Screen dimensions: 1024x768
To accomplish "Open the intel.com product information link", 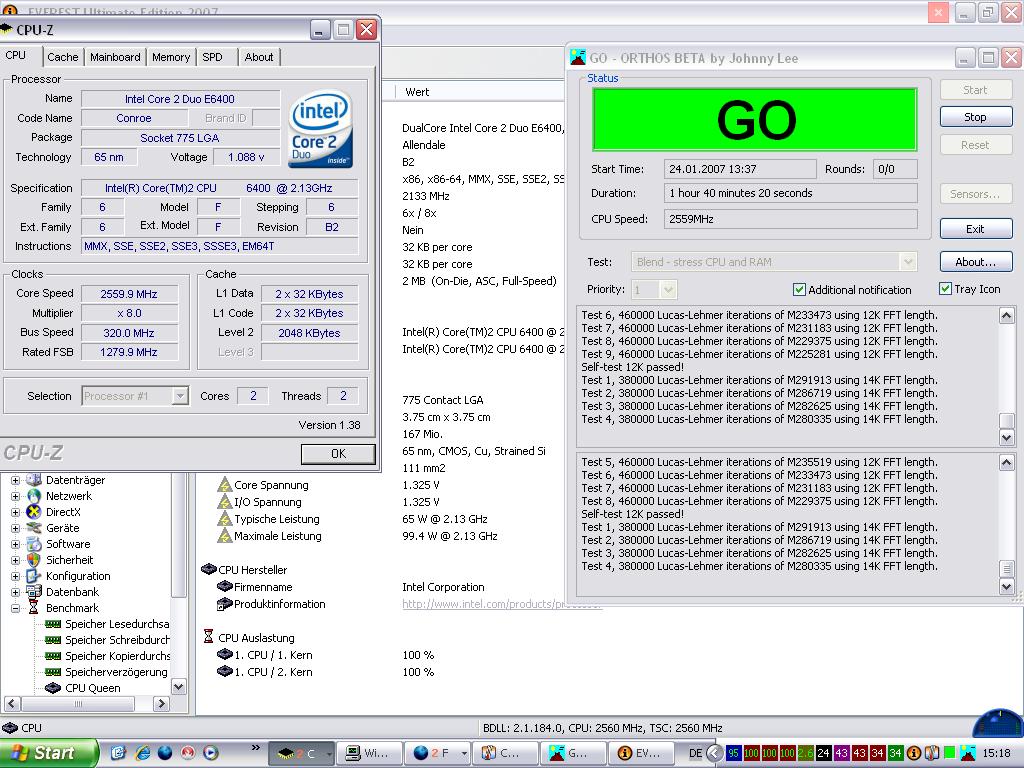I will (x=501, y=604).
